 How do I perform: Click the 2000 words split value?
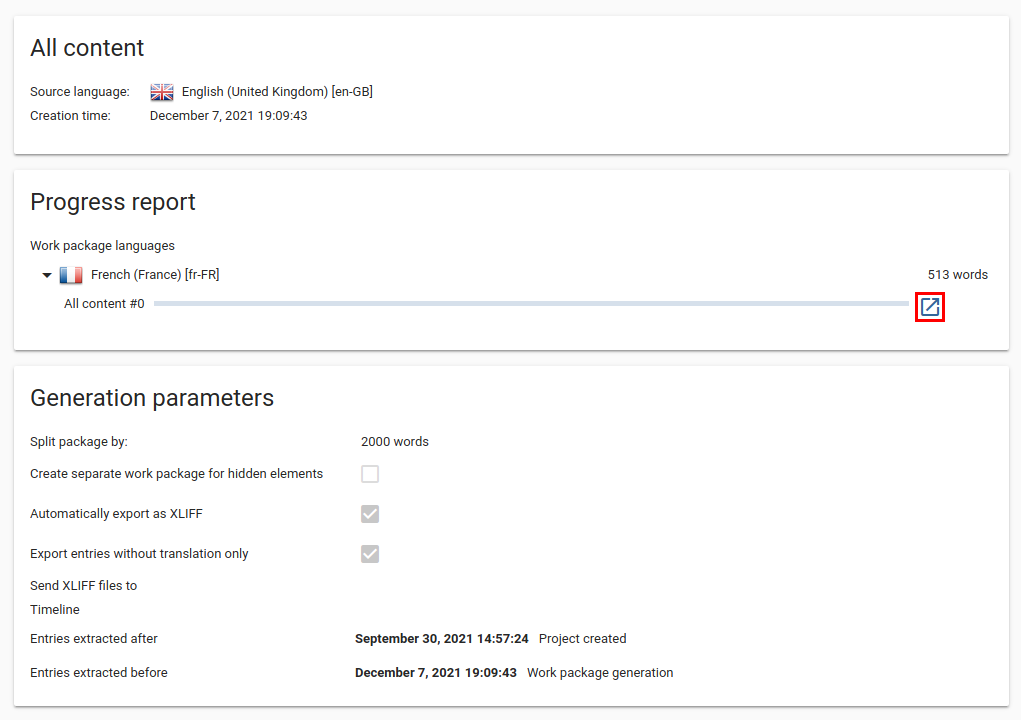tap(394, 441)
